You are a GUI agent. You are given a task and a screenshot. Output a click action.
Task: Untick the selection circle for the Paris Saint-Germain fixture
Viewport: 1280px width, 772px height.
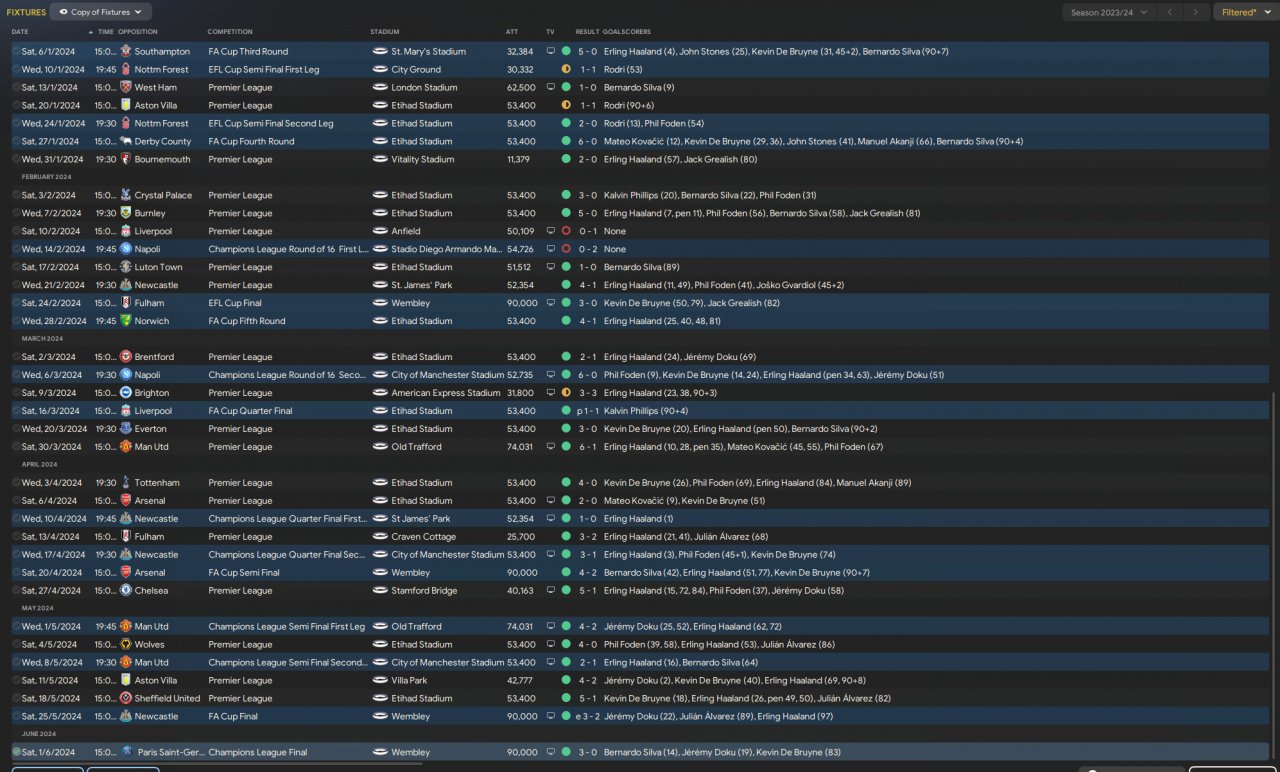point(16,752)
